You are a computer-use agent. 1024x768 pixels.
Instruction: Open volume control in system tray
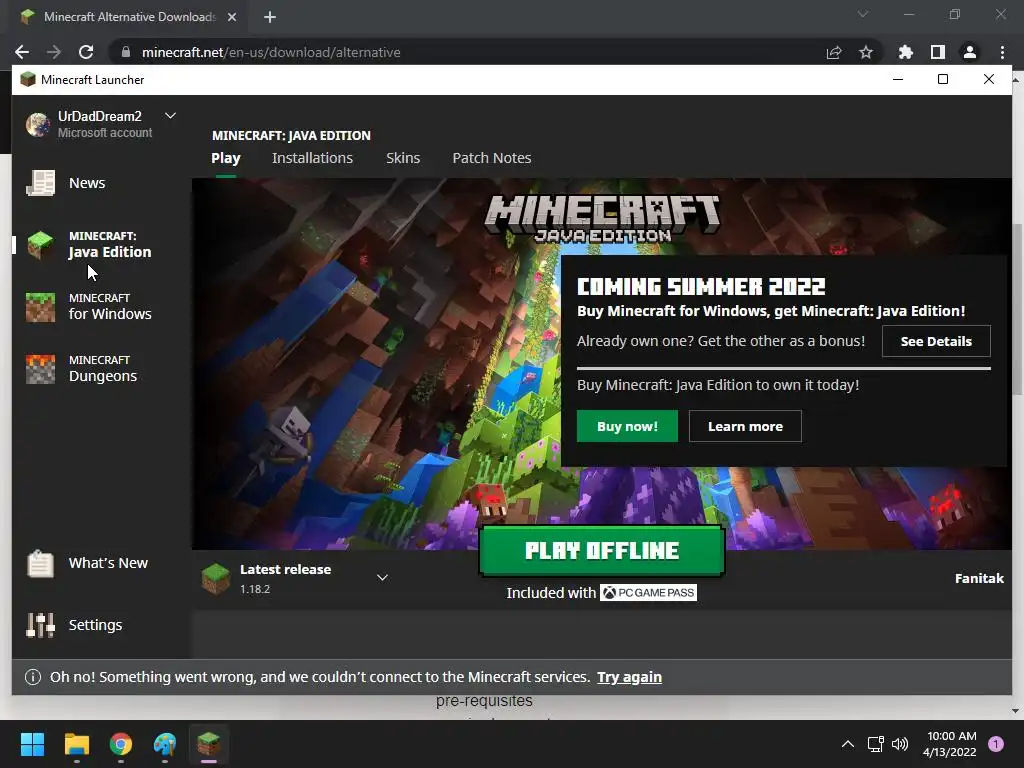tap(900, 744)
